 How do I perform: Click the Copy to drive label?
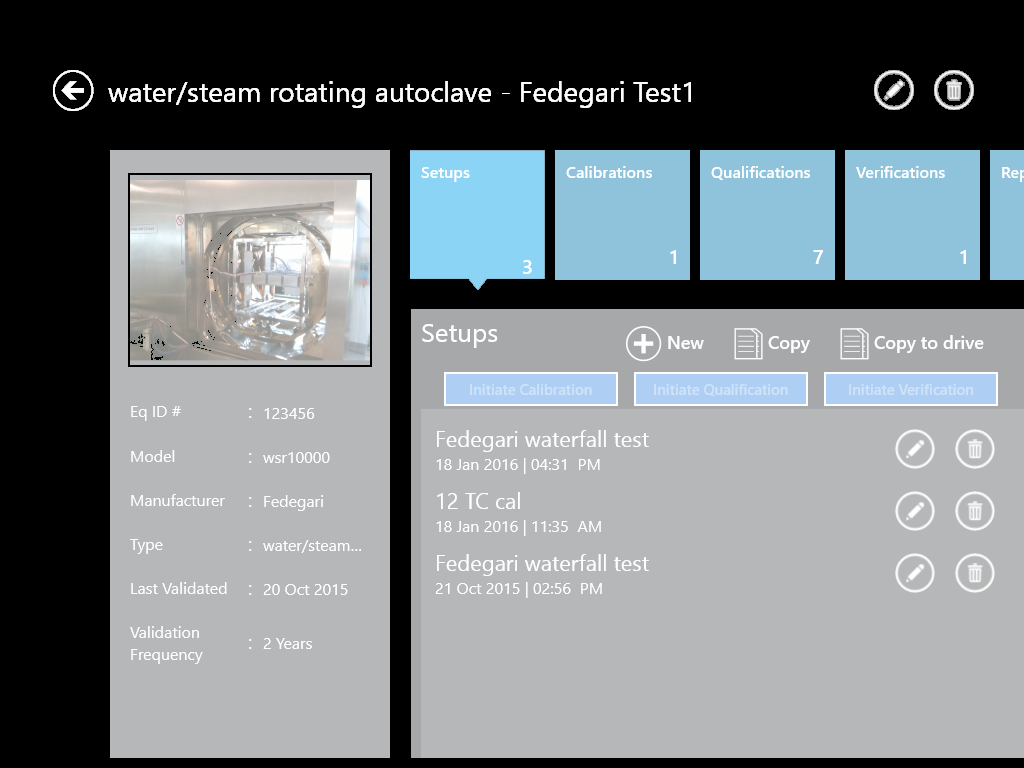click(929, 343)
